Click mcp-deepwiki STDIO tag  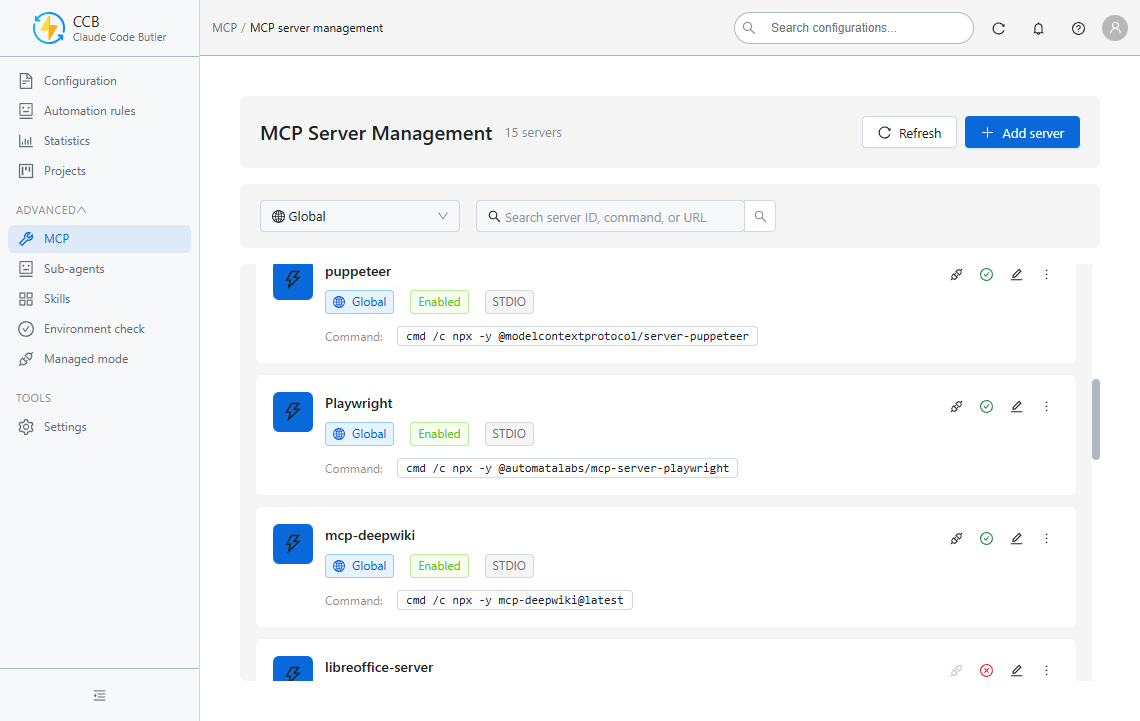tap(509, 565)
